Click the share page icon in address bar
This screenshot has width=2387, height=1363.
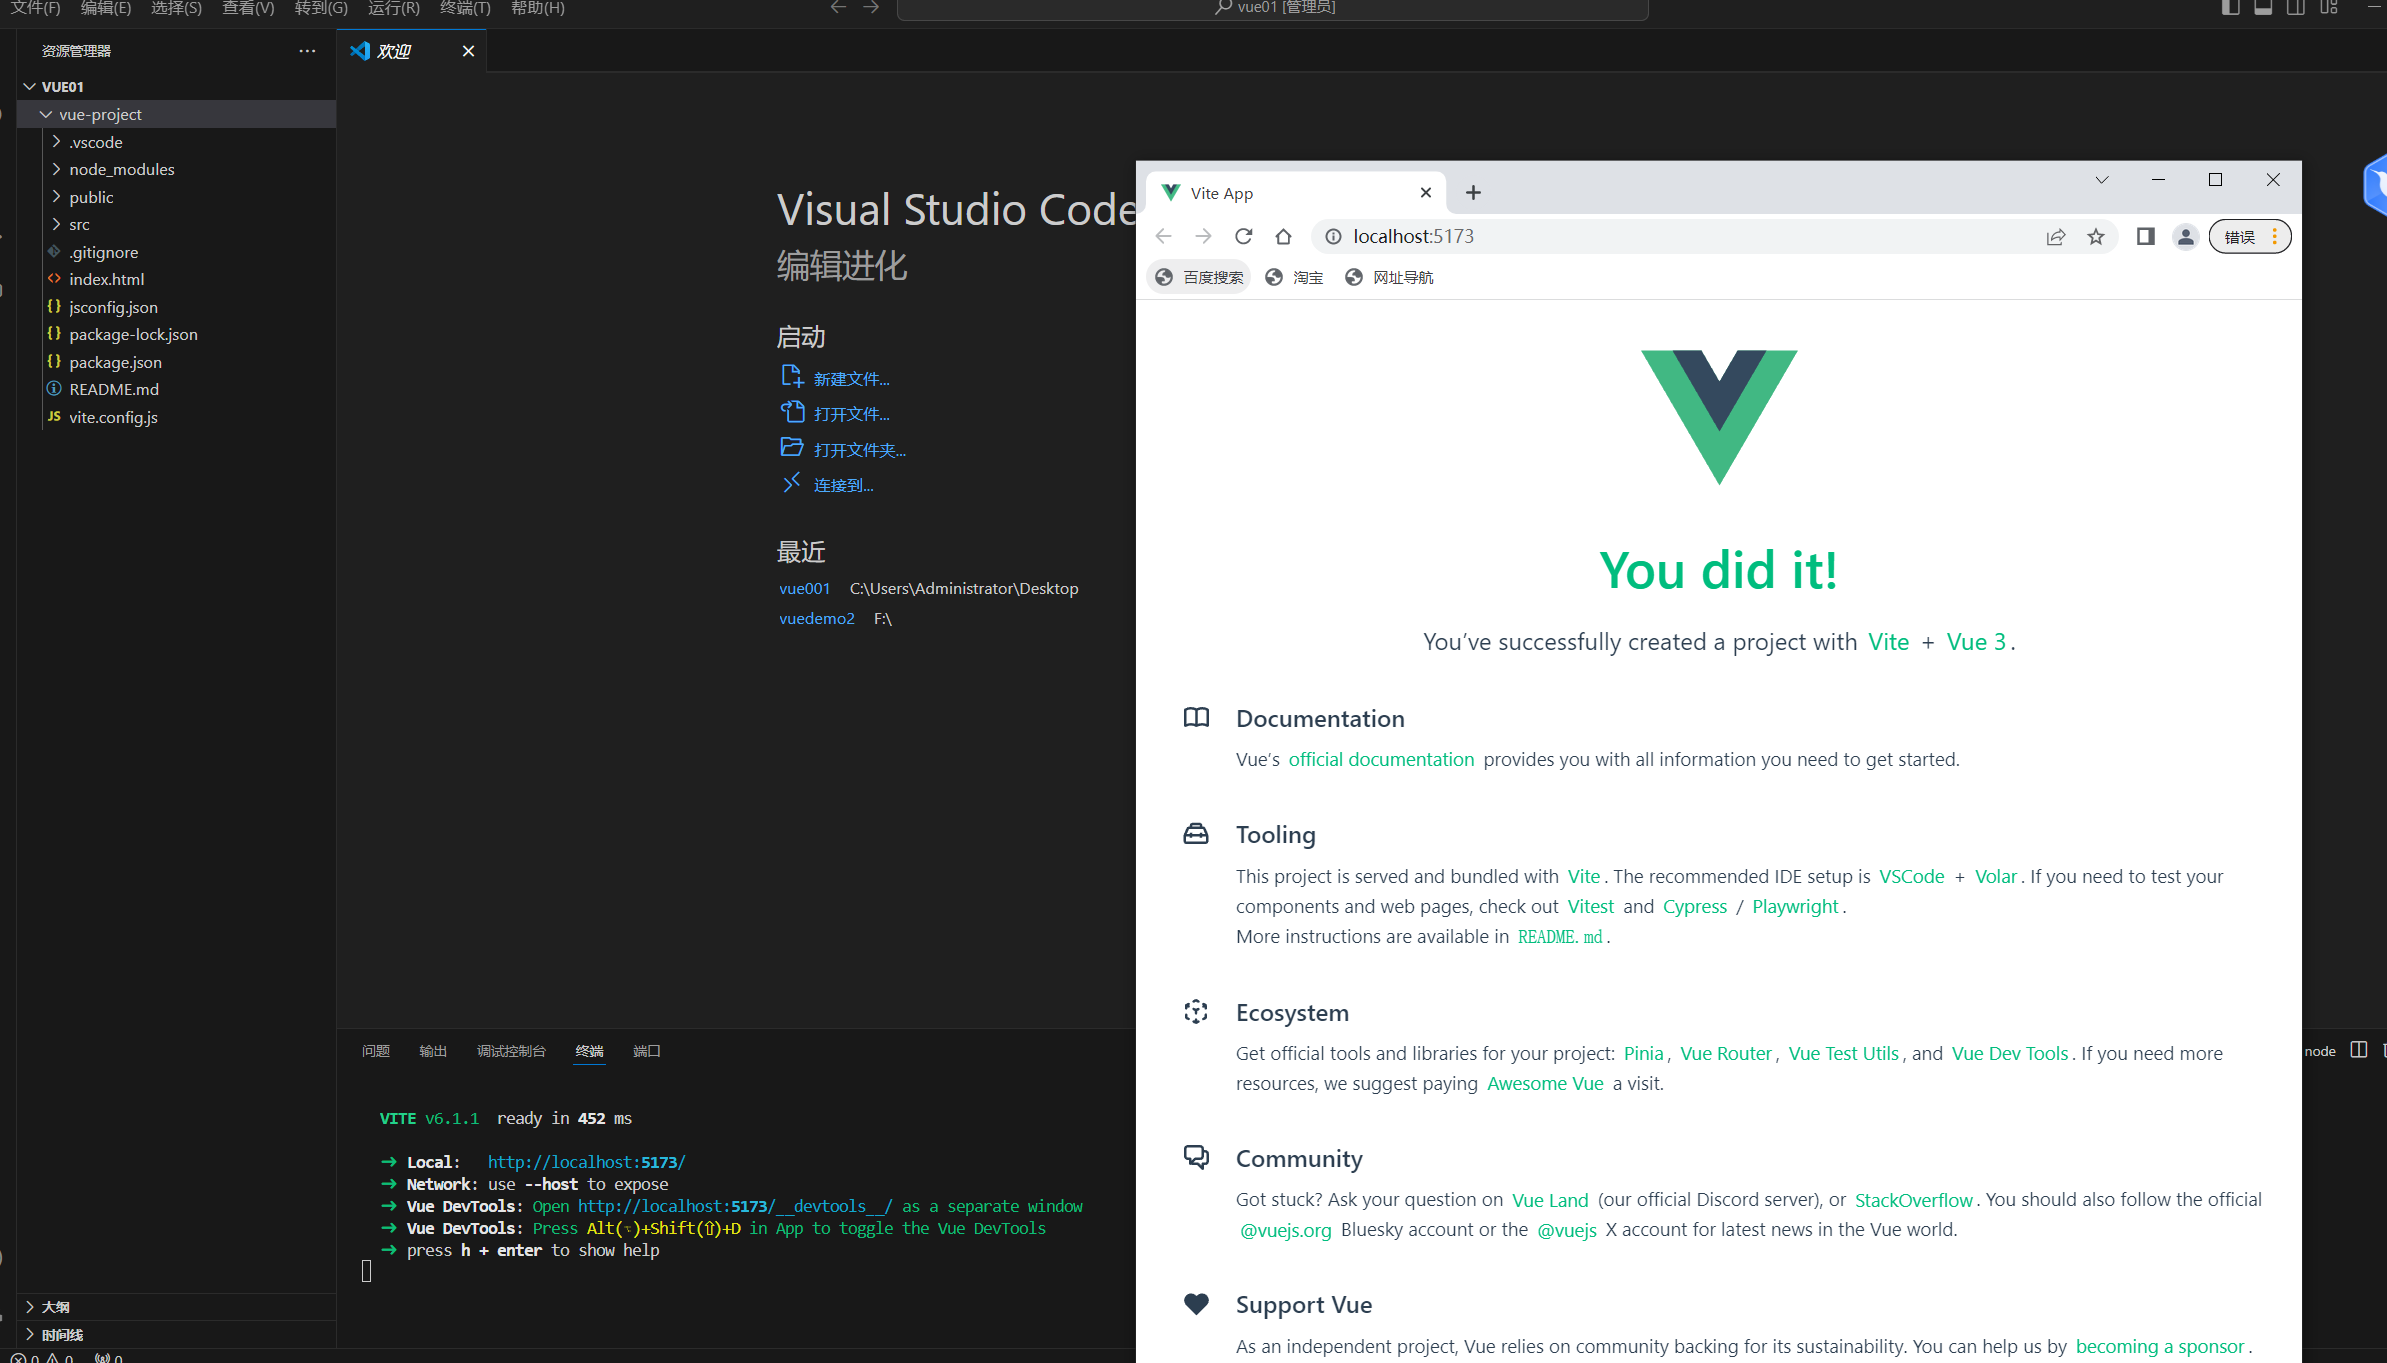2056,237
